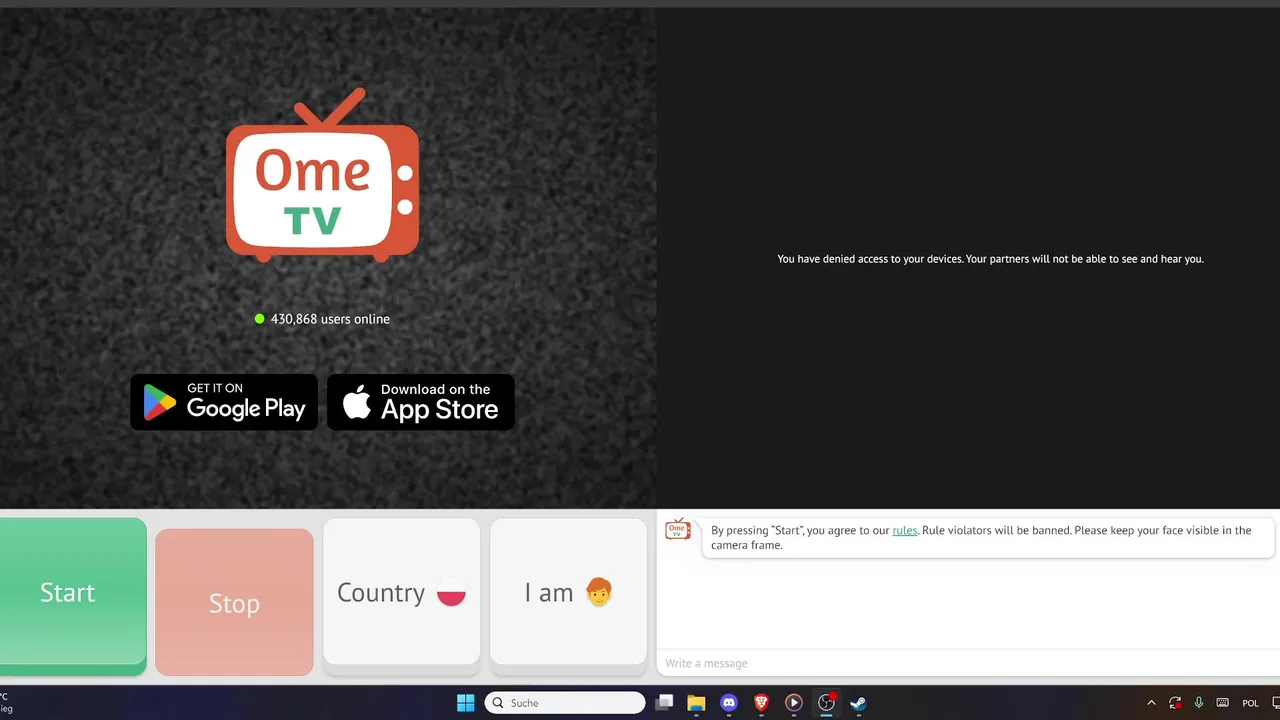The image size is (1280, 720).
Task: Show hidden system tray icons
Action: pyautogui.click(x=1151, y=703)
